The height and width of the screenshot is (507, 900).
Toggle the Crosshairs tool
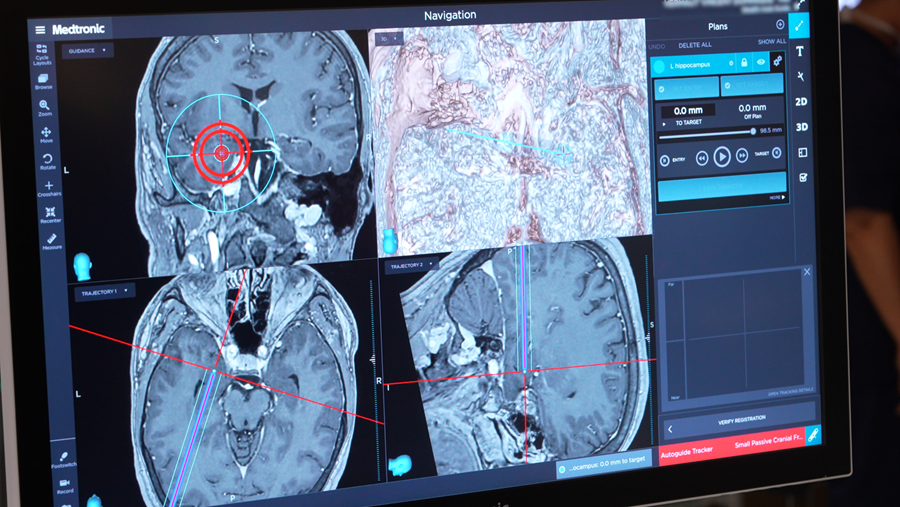tap(49, 188)
